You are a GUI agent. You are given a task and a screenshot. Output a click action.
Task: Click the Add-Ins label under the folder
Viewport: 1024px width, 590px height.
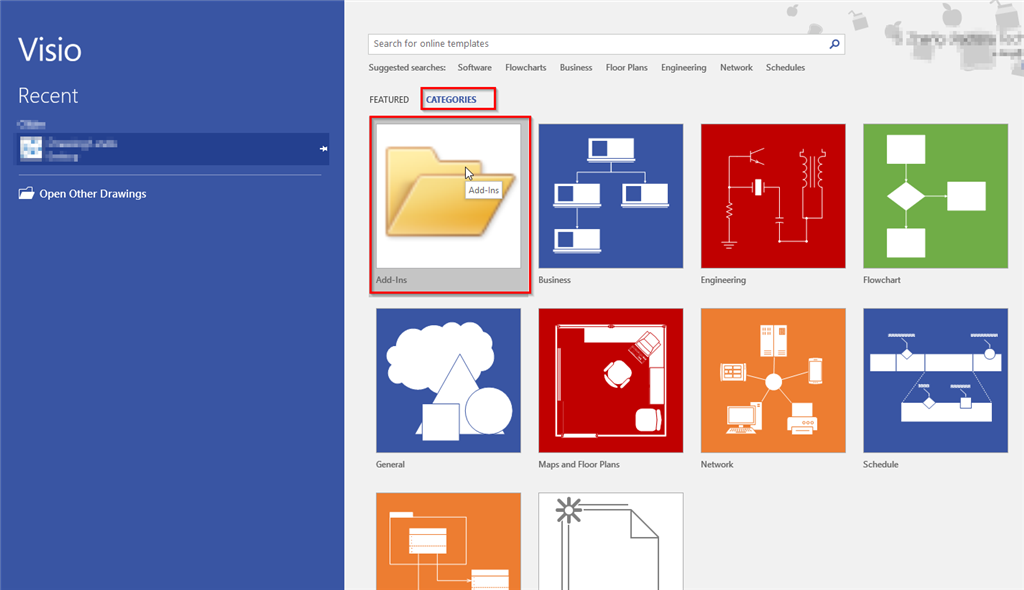(391, 280)
